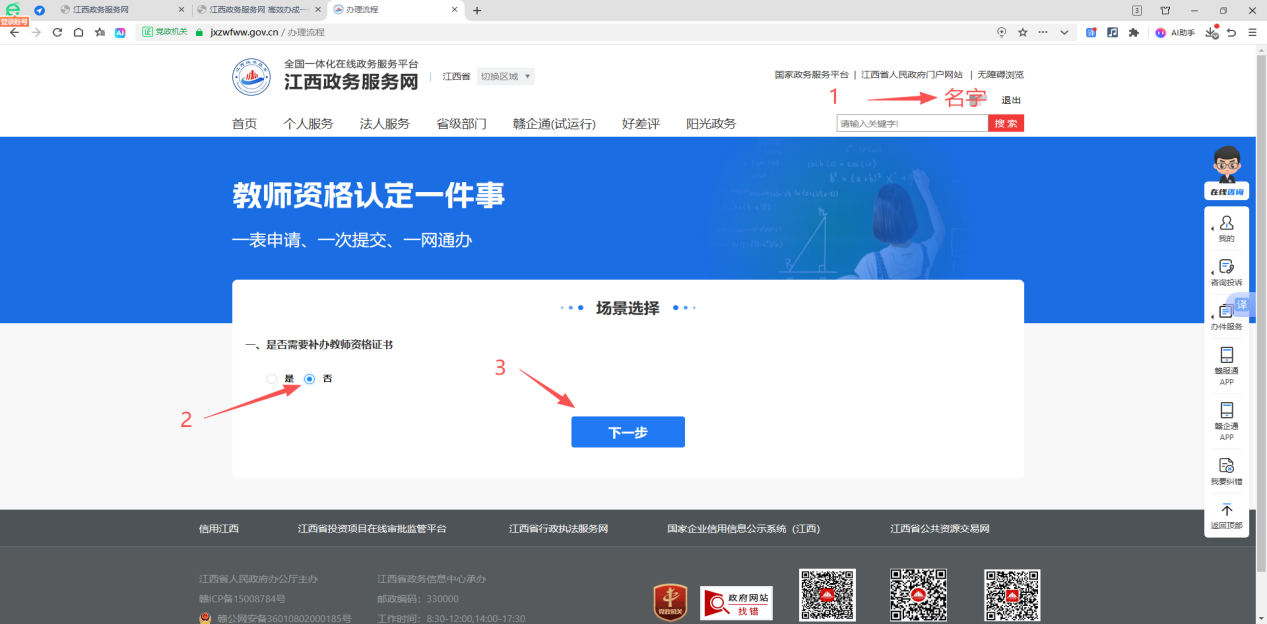The height and width of the screenshot is (624, 1267).
Task: Open the browser hamburger main menu
Action: tap(1252, 32)
